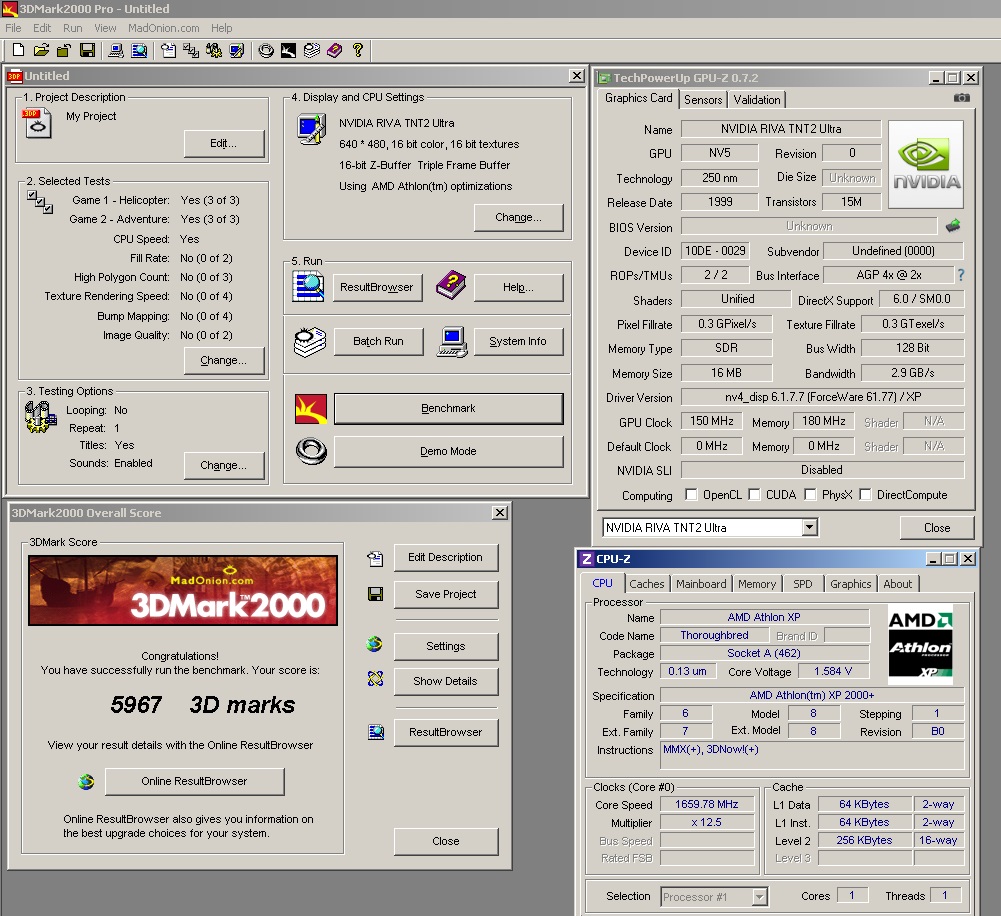Click Change in Selected Tests section
The image size is (1001, 916).
(223, 361)
